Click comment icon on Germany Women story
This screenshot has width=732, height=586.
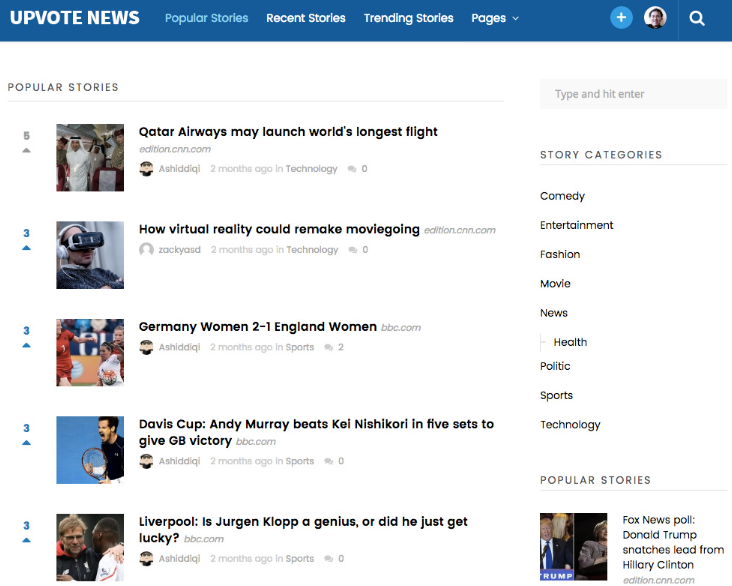click(329, 347)
